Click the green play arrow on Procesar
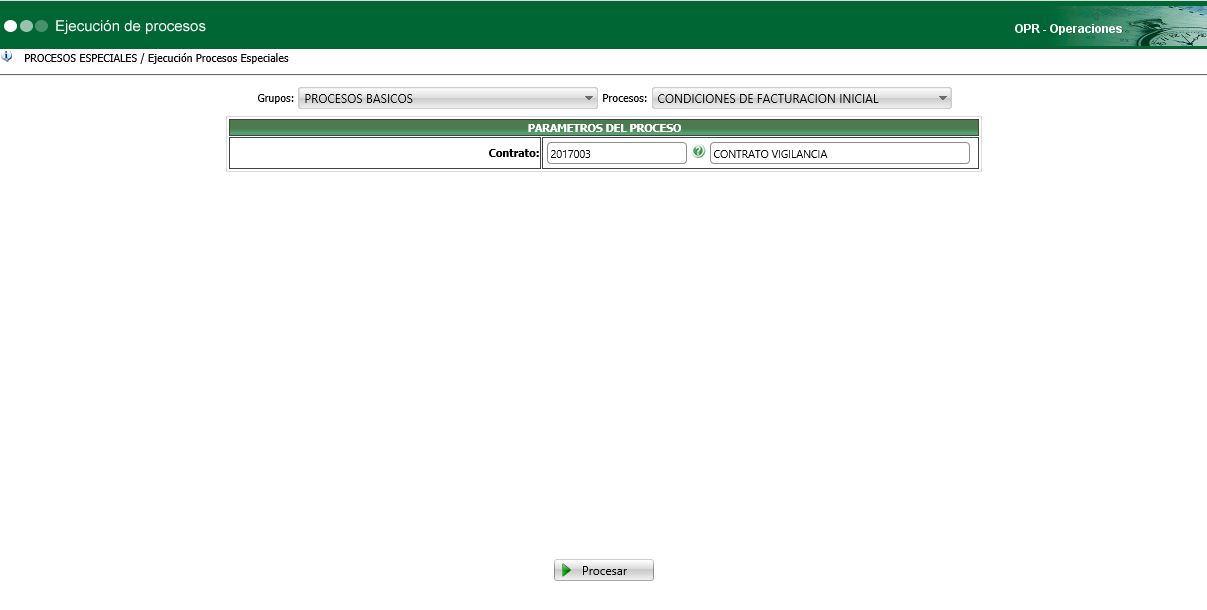1207x610 pixels. (567, 570)
